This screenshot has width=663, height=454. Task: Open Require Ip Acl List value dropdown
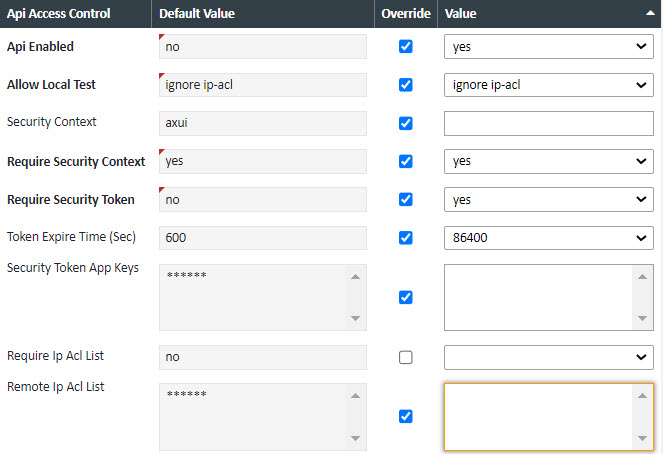click(548, 357)
